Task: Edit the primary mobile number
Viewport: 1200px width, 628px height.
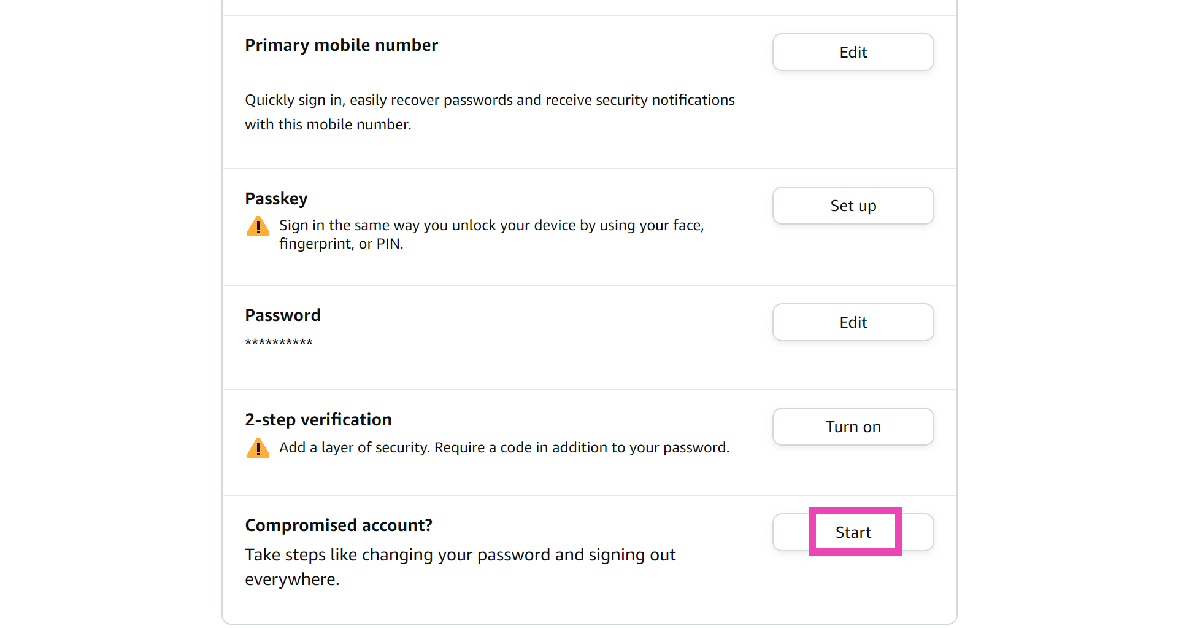Action: (x=853, y=52)
